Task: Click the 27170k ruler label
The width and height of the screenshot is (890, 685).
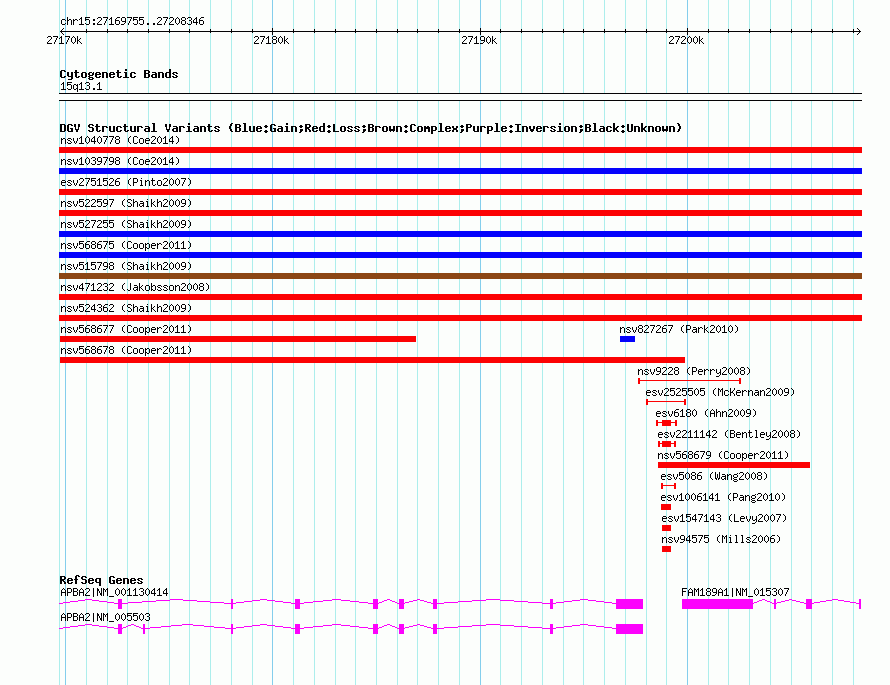Action: coord(64,40)
